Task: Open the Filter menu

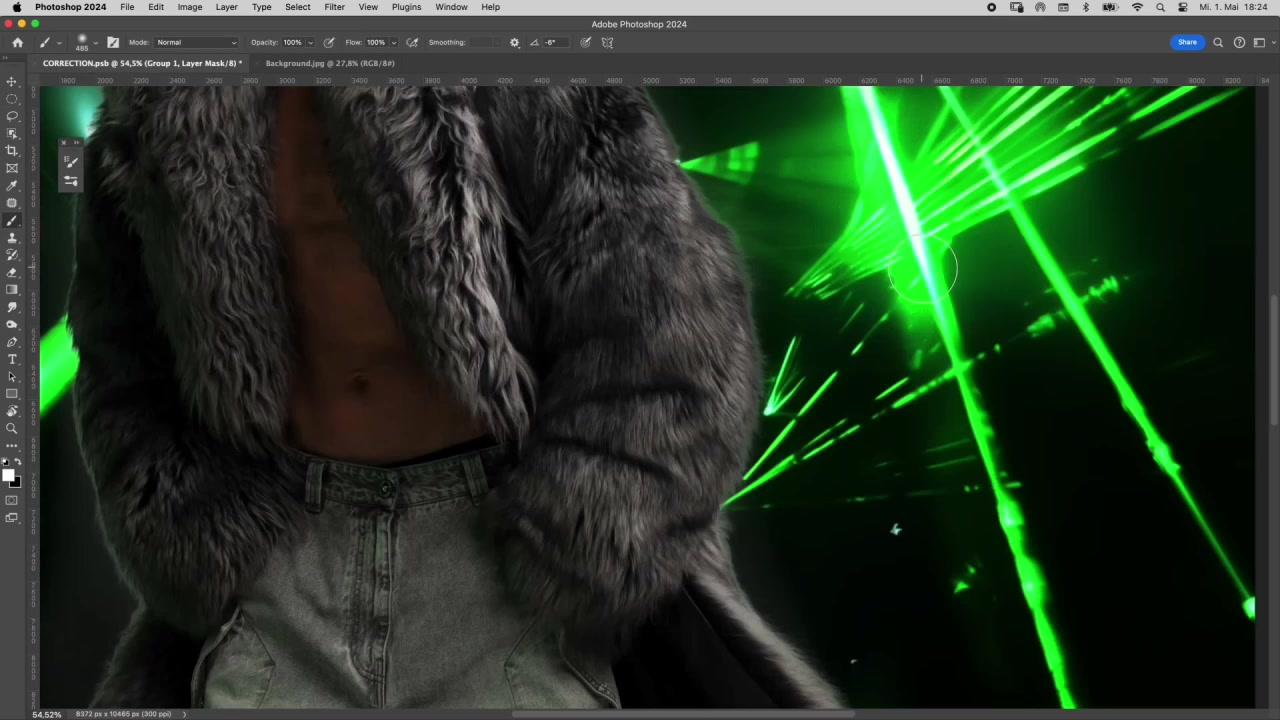Action: (x=334, y=7)
